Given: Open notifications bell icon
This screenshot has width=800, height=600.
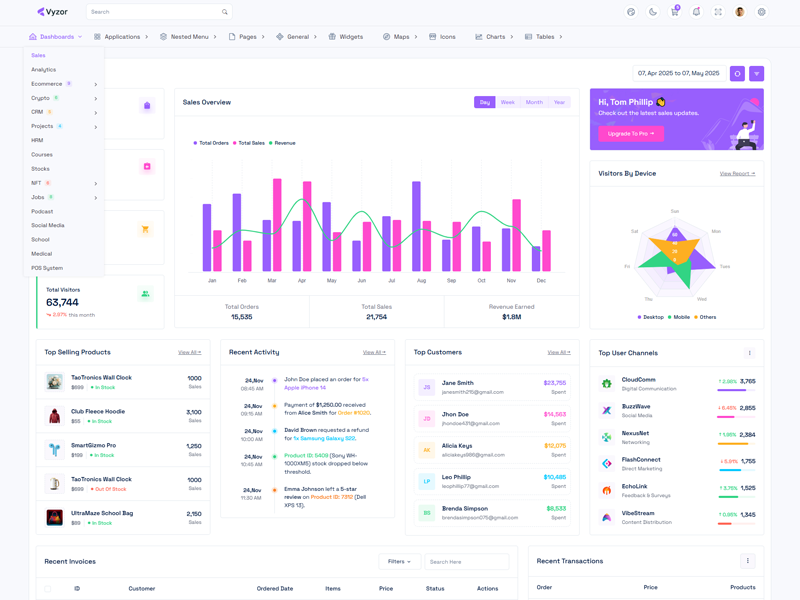Looking at the screenshot, I should [x=696, y=12].
